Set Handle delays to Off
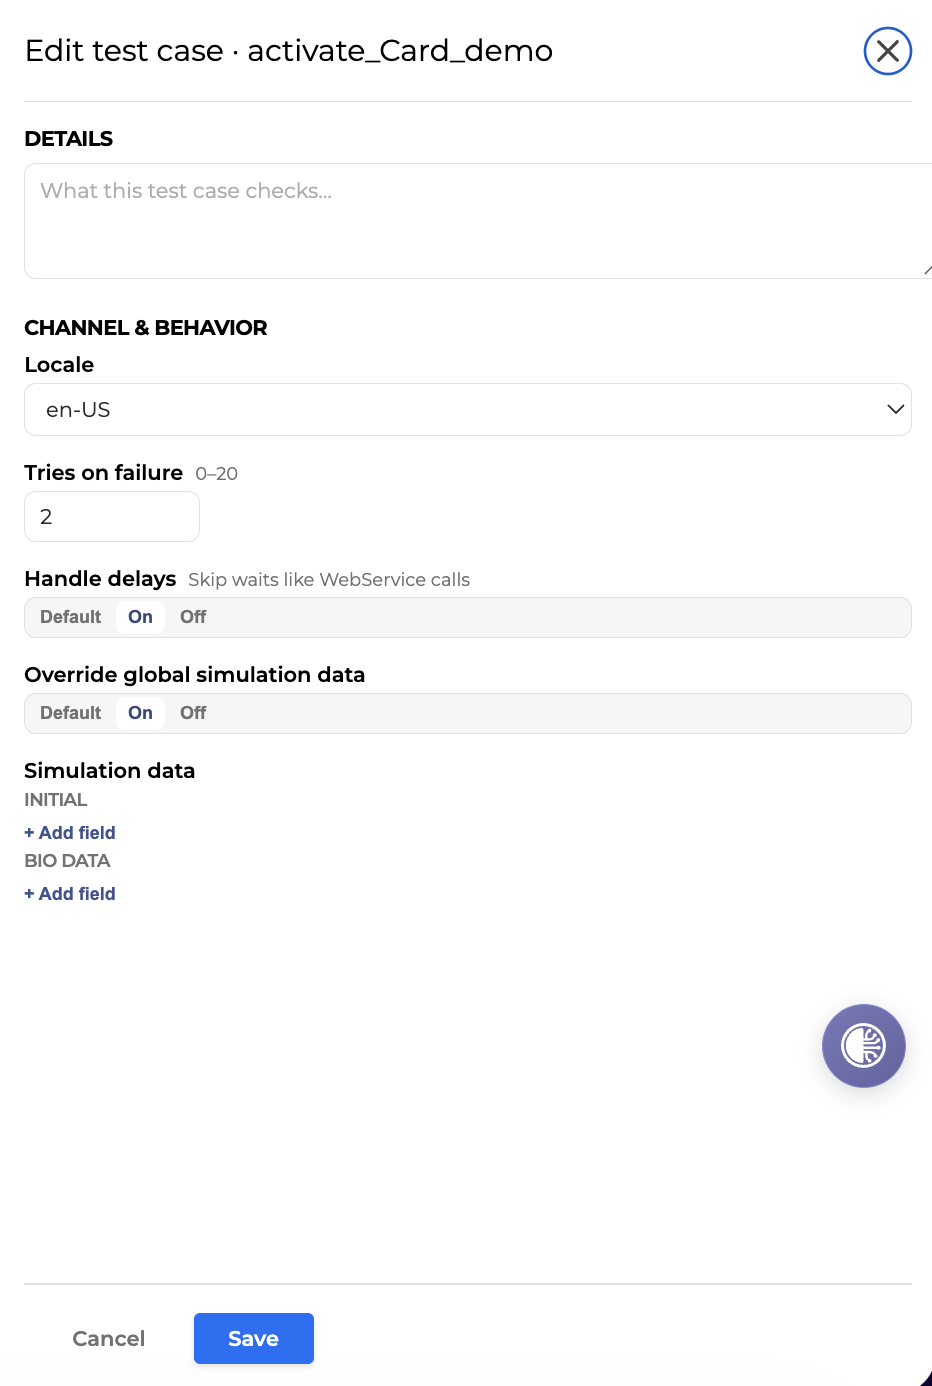 coord(193,617)
